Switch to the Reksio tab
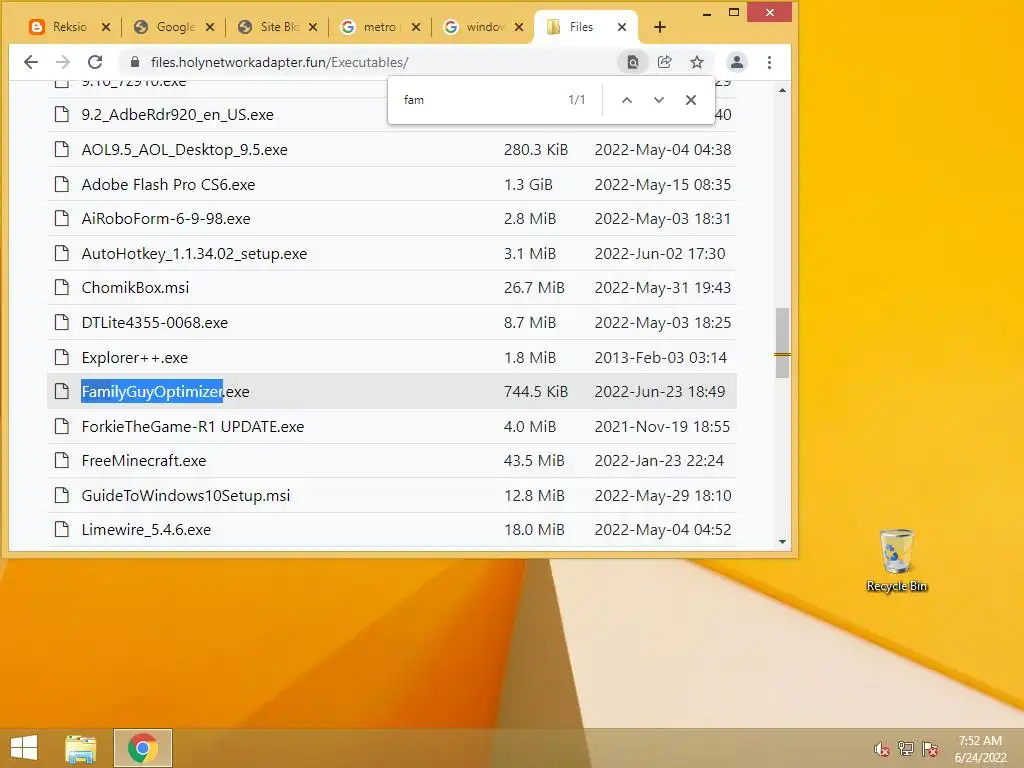 [x=69, y=27]
